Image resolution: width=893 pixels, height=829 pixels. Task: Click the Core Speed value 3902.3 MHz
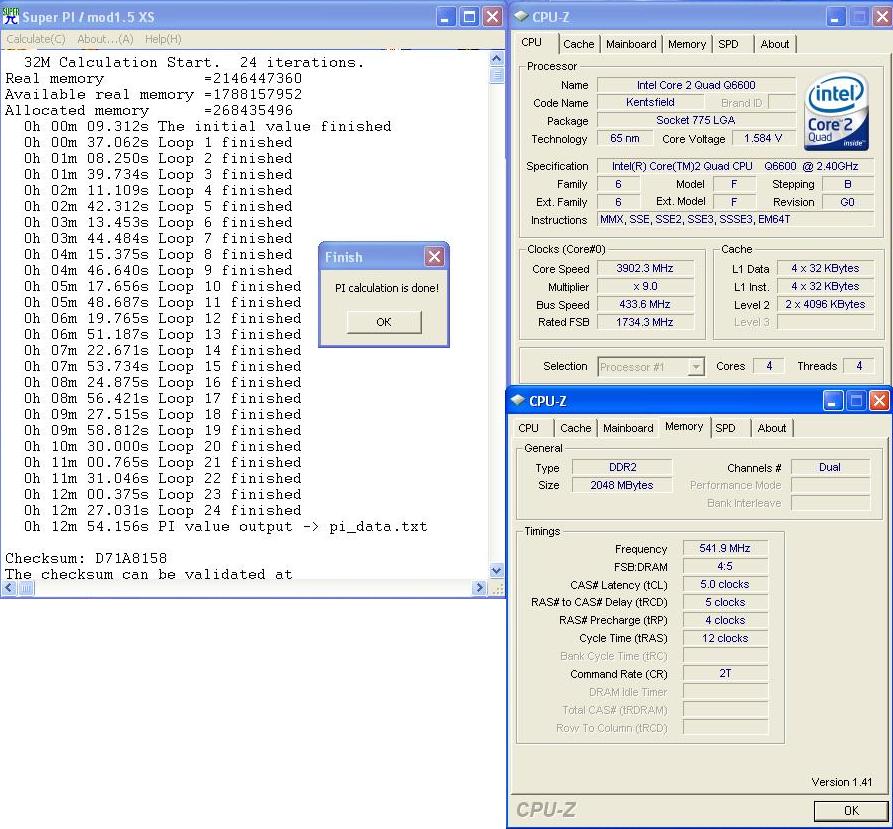point(645,268)
